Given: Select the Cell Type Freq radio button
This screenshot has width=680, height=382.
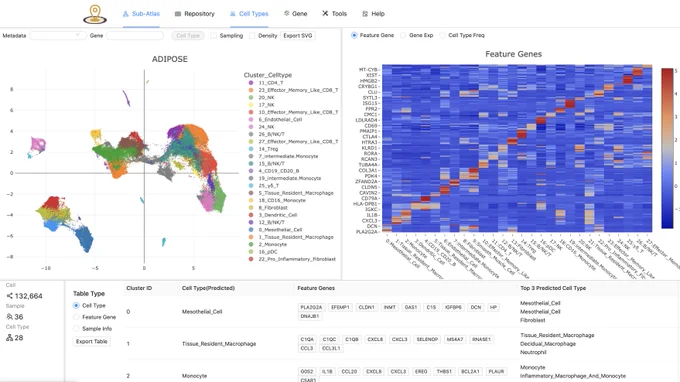Looking at the screenshot, I should pyautogui.click(x=442, y=35).
